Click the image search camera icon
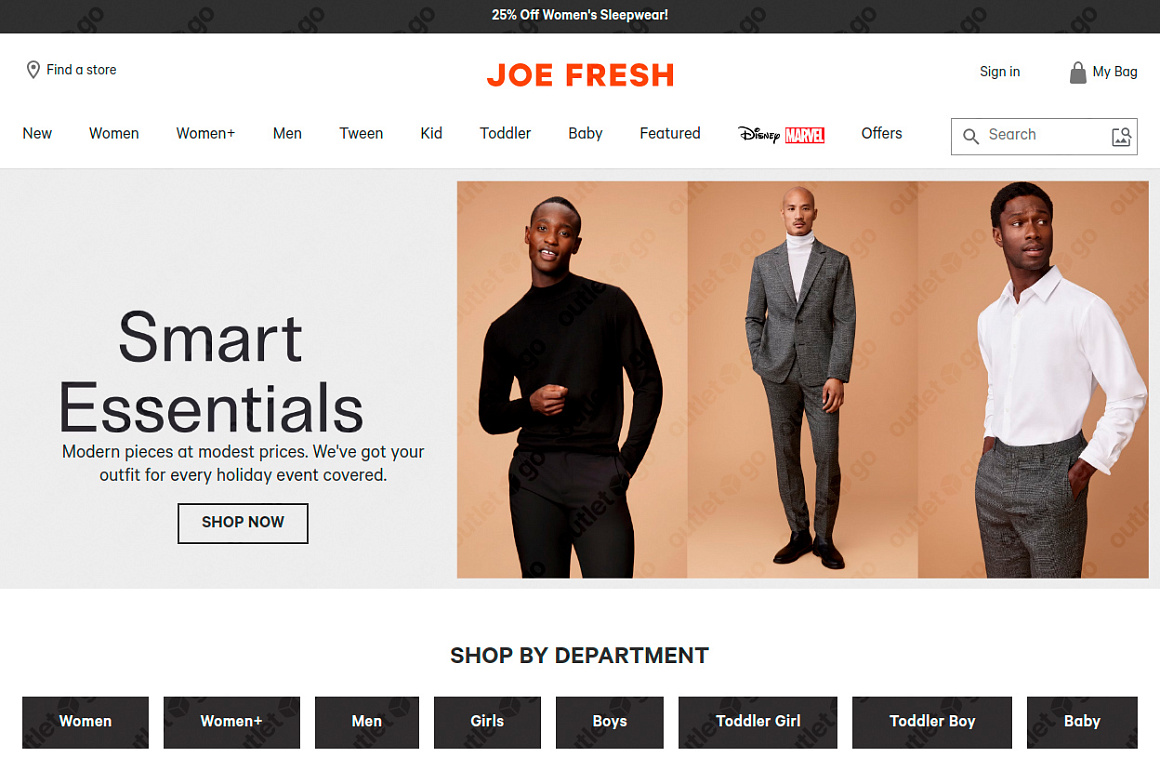 [1122, 136]
